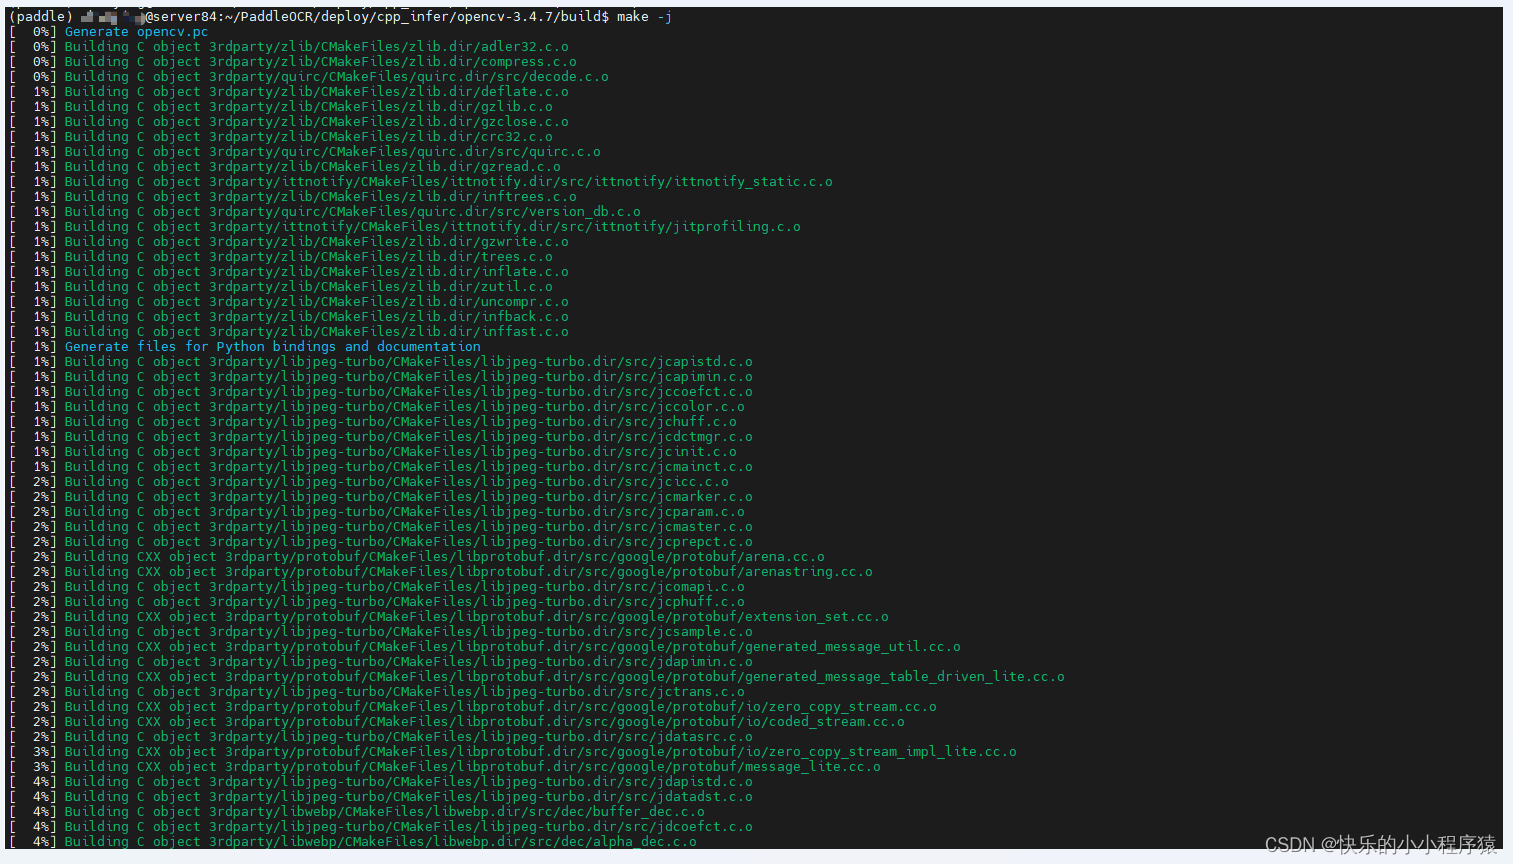Select the libjpeg-turbo jdatadst.c.o line
Viewport: 1513px width, 864px height.
pos(381,796)
